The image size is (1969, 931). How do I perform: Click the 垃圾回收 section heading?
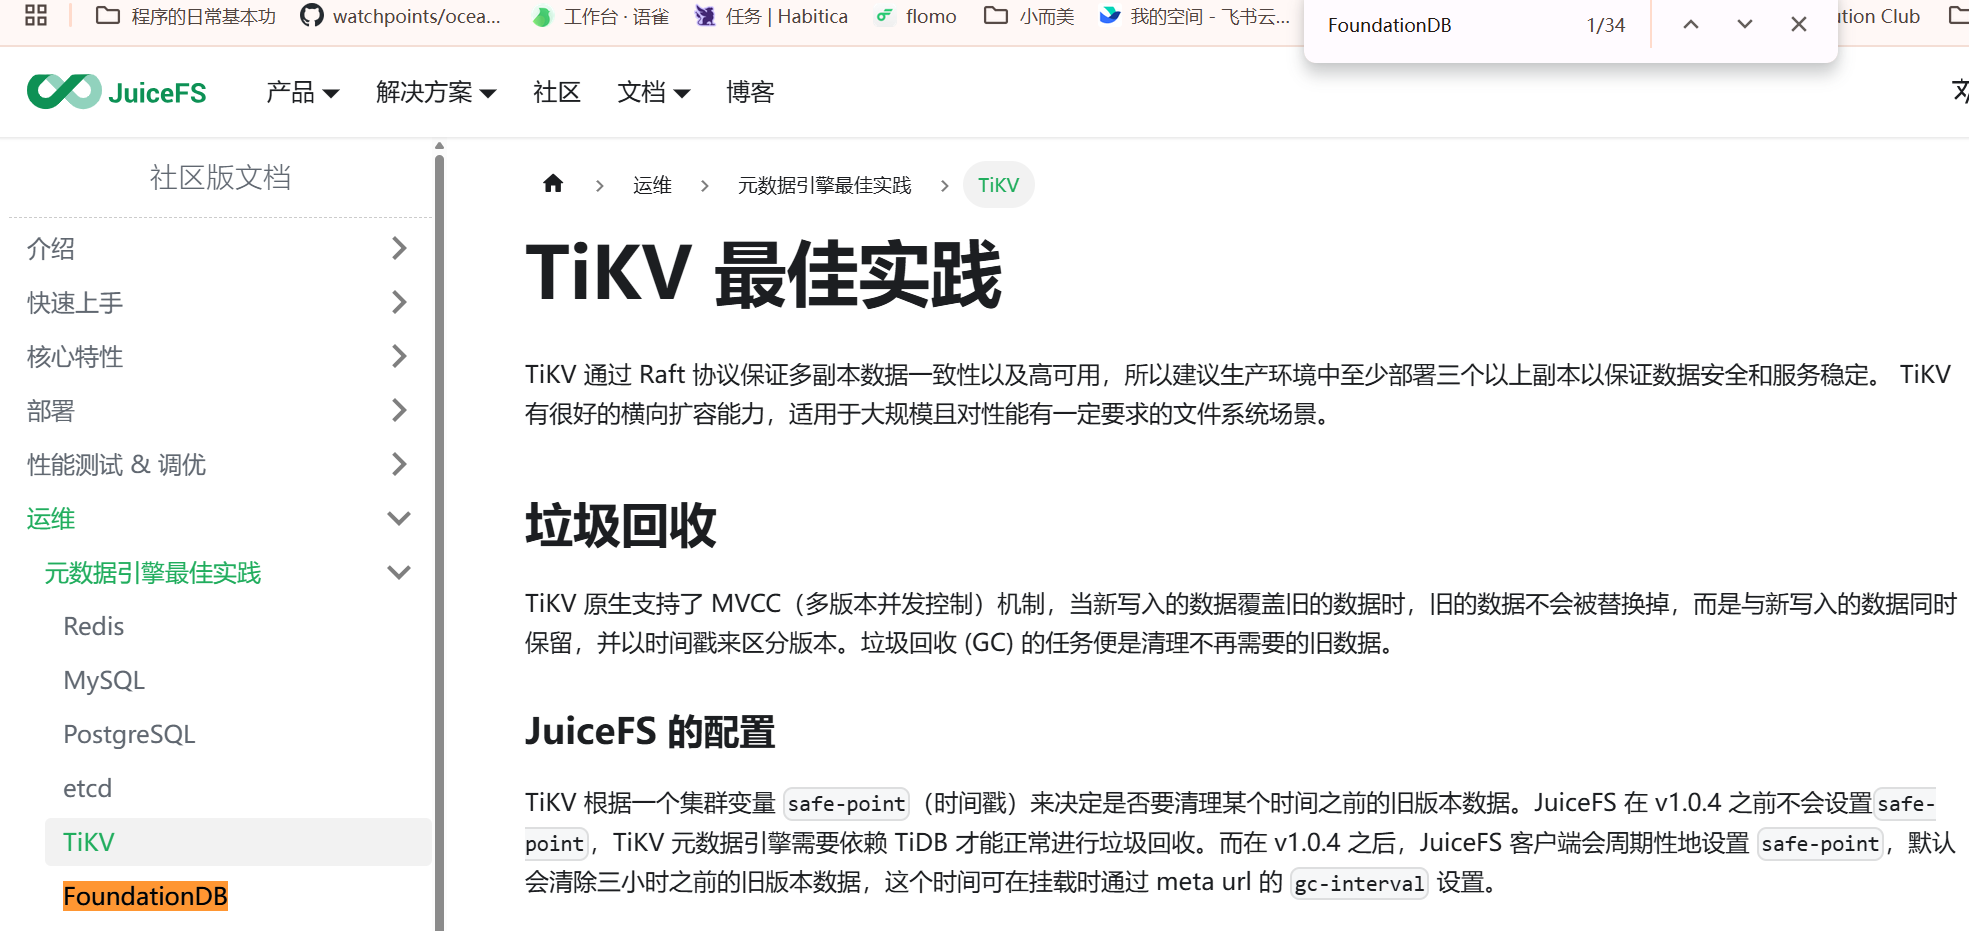[x=621, y=525]
